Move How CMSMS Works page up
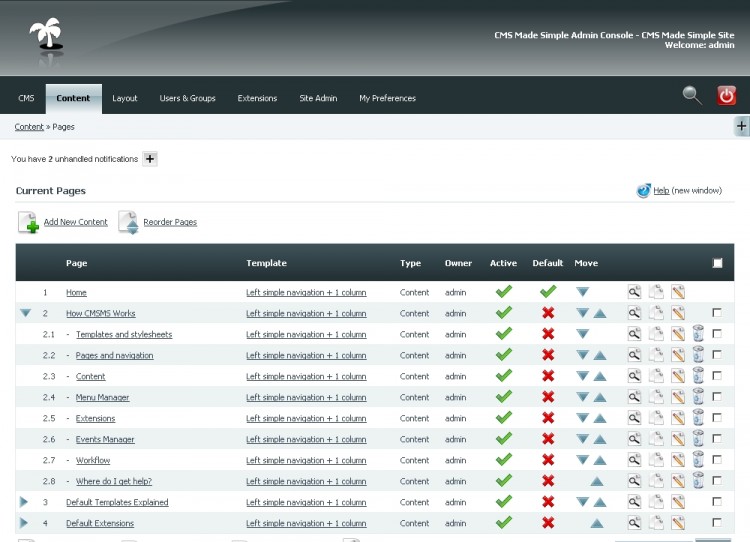The width and height of the screenshot is (750, 542). (x=600, y=314)
